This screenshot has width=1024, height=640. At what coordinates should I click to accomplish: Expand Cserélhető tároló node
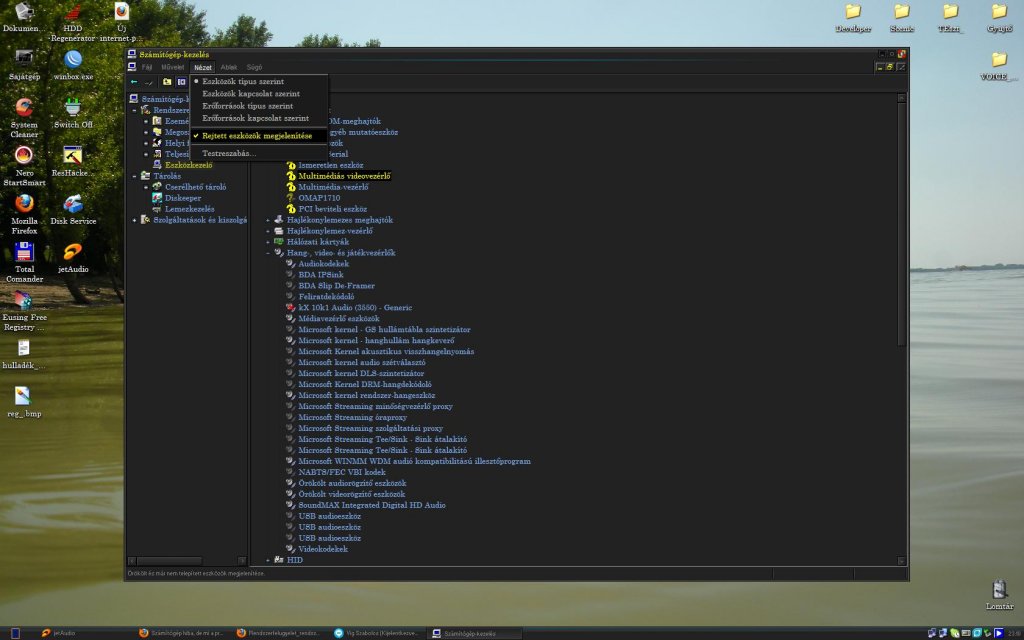146,187
